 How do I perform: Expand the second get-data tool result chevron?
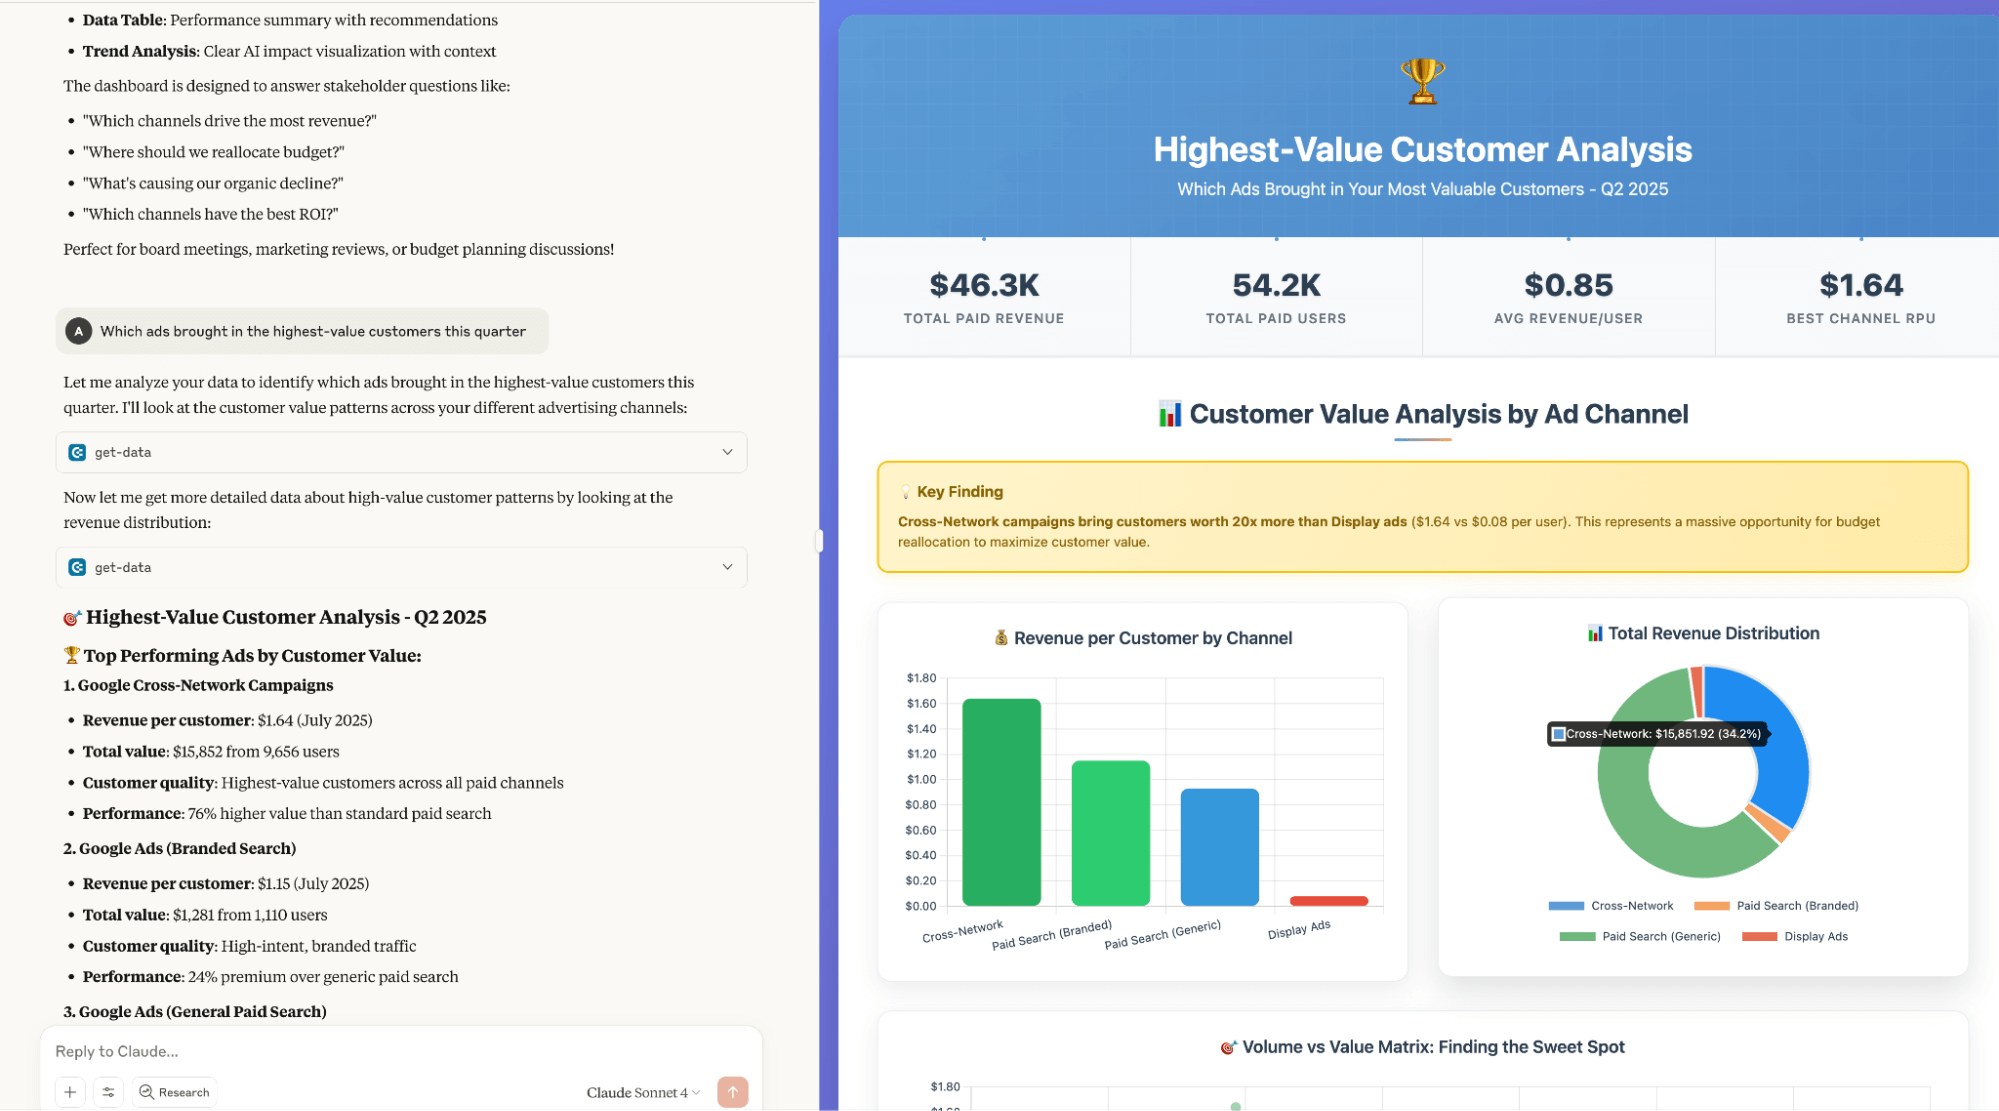point(727,567)
